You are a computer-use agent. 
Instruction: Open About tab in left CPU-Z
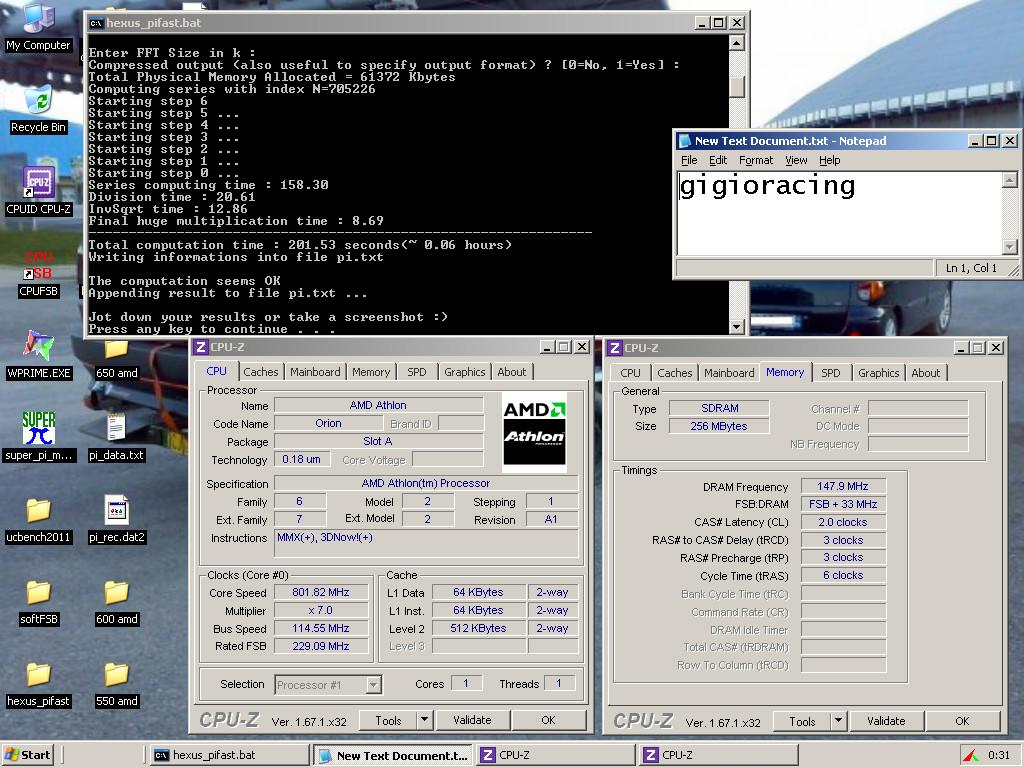coord(511,372)
